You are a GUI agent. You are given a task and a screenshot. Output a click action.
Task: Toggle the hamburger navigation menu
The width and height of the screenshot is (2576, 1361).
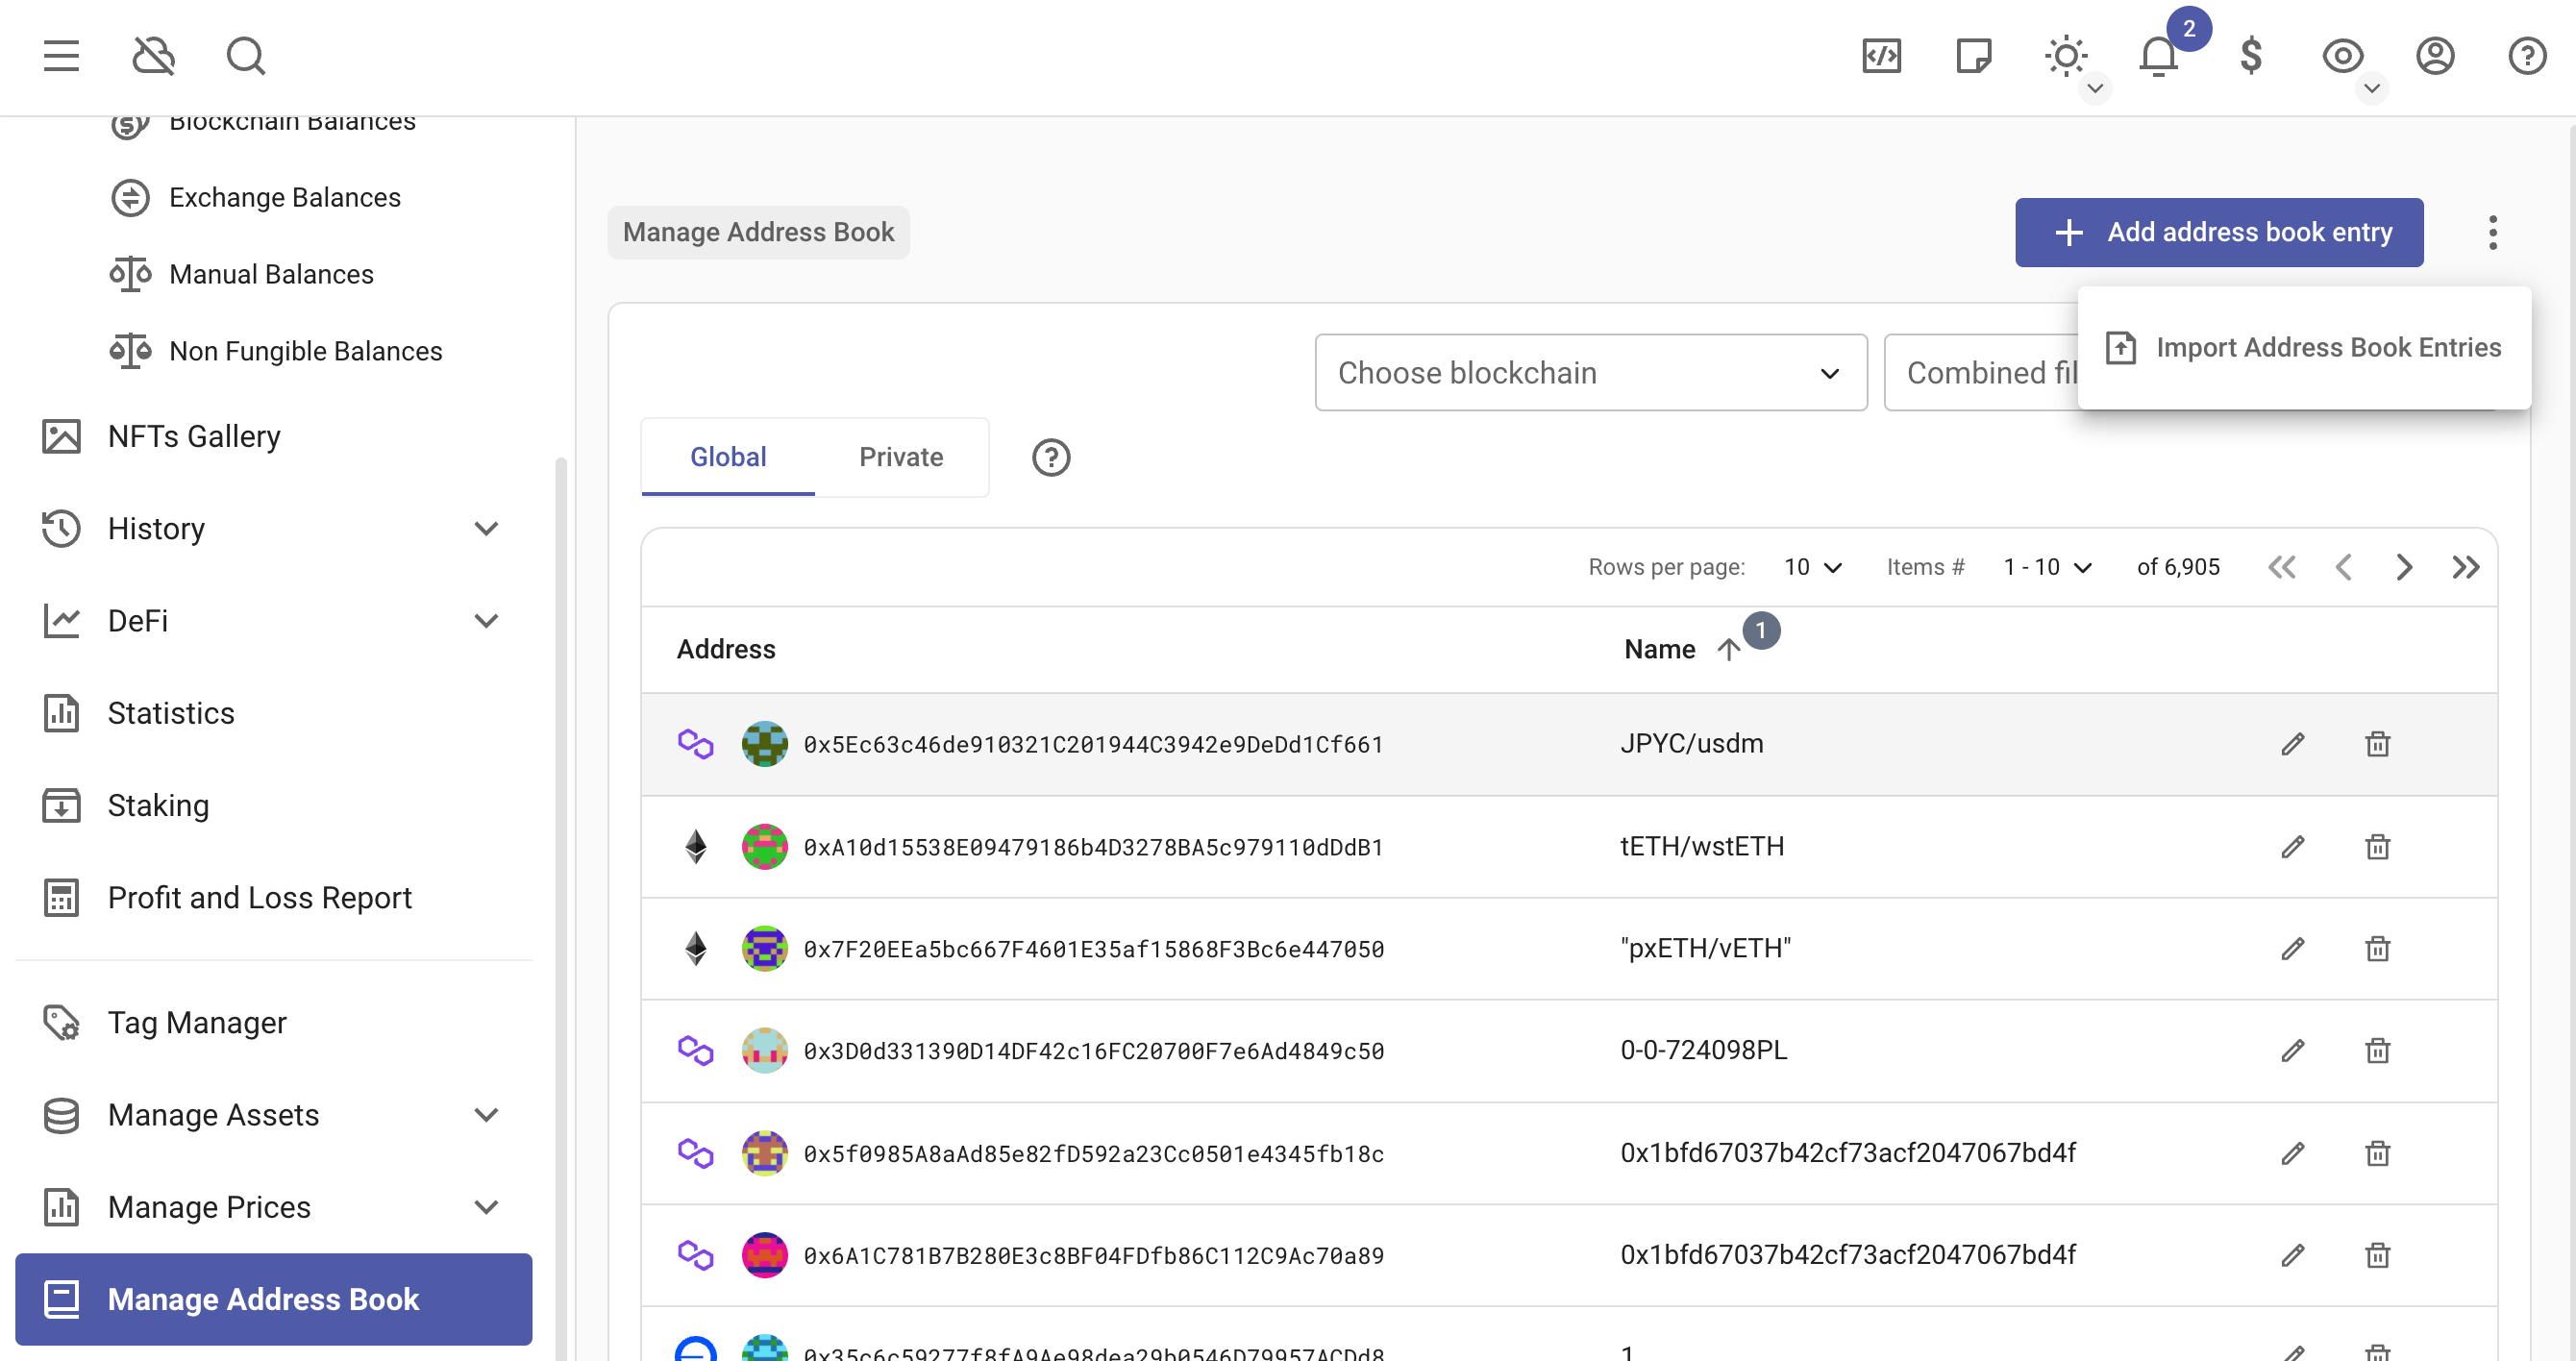coord(61,56)
